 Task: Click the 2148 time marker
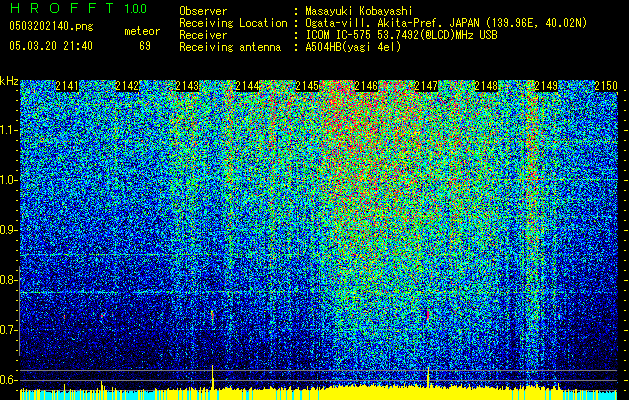click(x=486, y=85)
